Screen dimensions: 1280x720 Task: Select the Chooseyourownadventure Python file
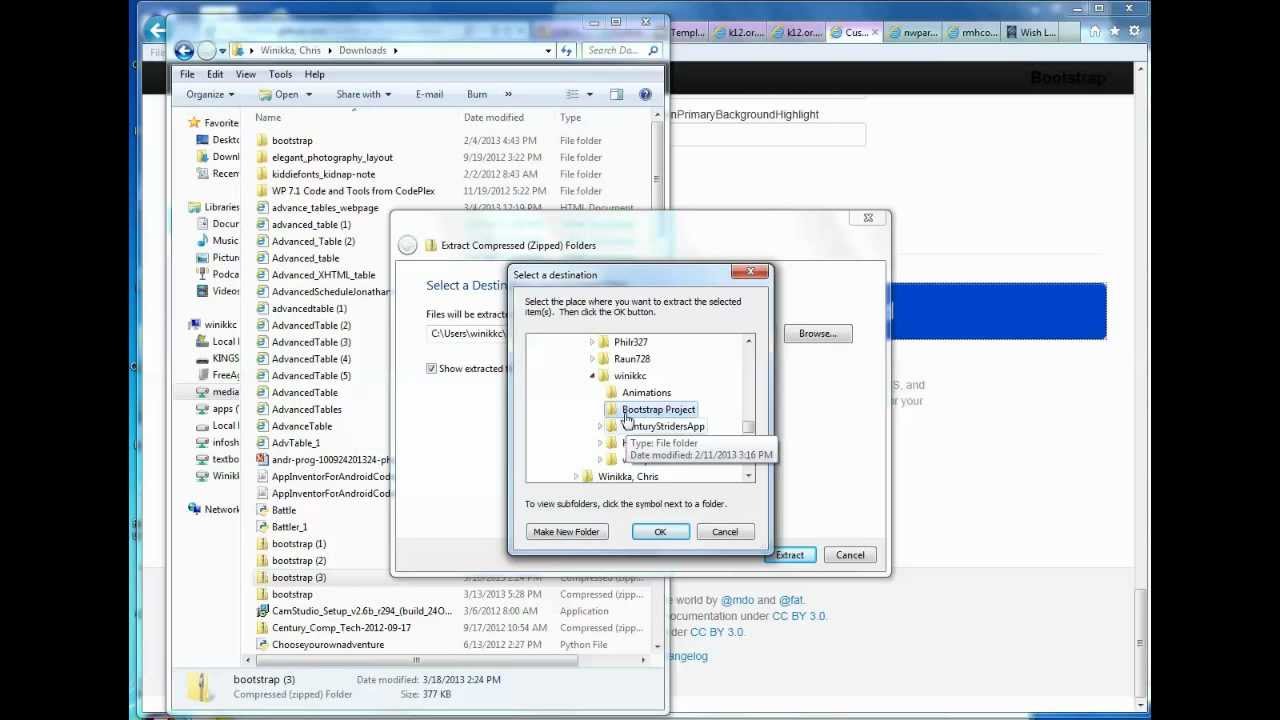[x=328, y=645]
